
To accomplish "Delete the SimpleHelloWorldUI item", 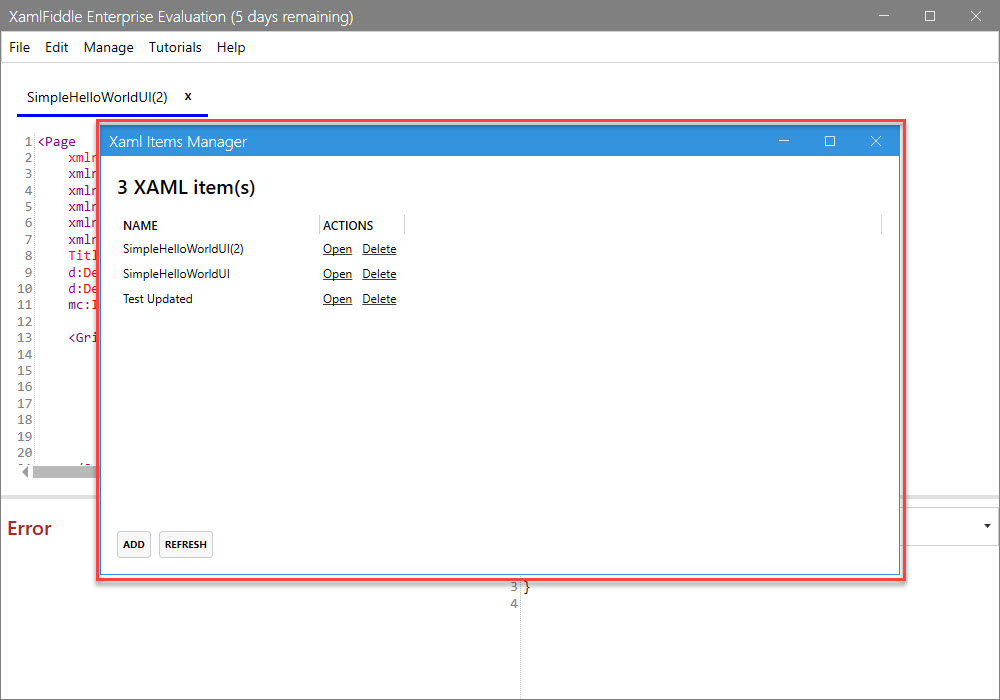I will [x=379, y=274].
